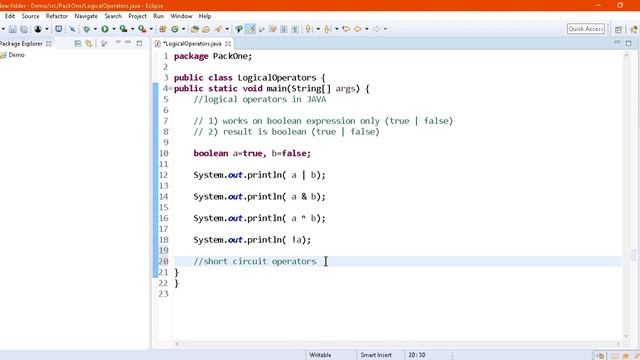Screen dimensions: 640x360
Task: Click the Java perspective icon
Action: pyautogui.click(x=634, y=29)
